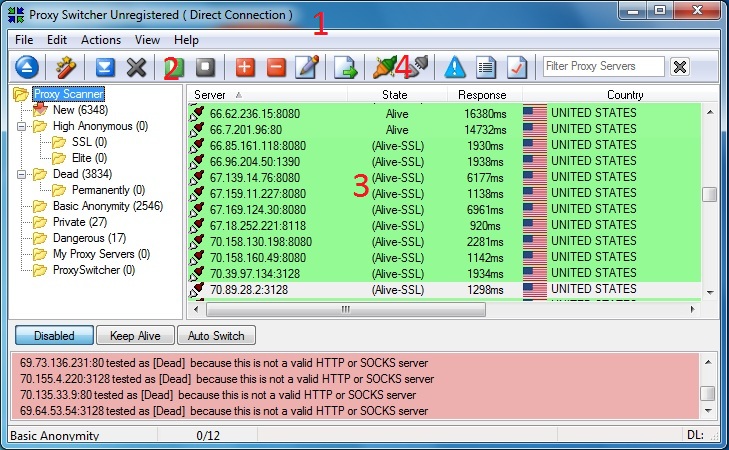The height and width of the screenshot is (450, 729).
Task: Select the ProxySwitcher (0) folder
Action: pos(94,270)
